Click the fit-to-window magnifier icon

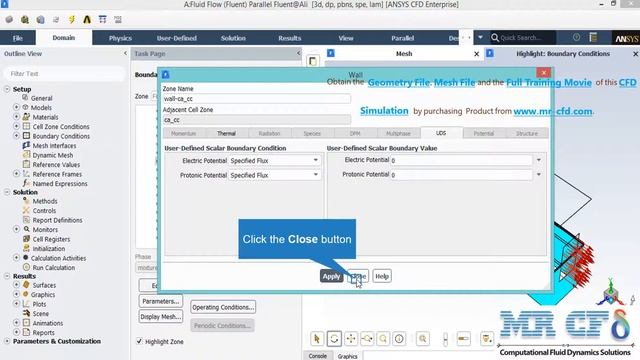click(x=423, y=338)
